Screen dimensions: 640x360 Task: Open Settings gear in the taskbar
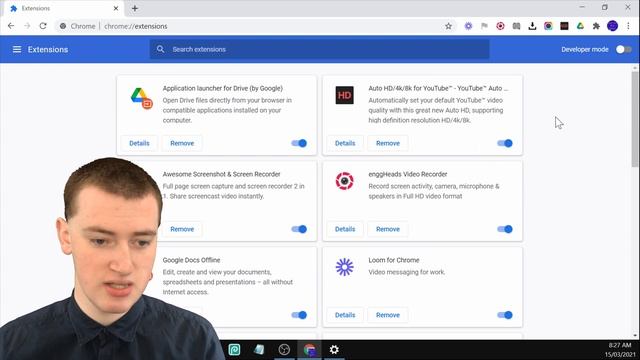coord(334,349)
